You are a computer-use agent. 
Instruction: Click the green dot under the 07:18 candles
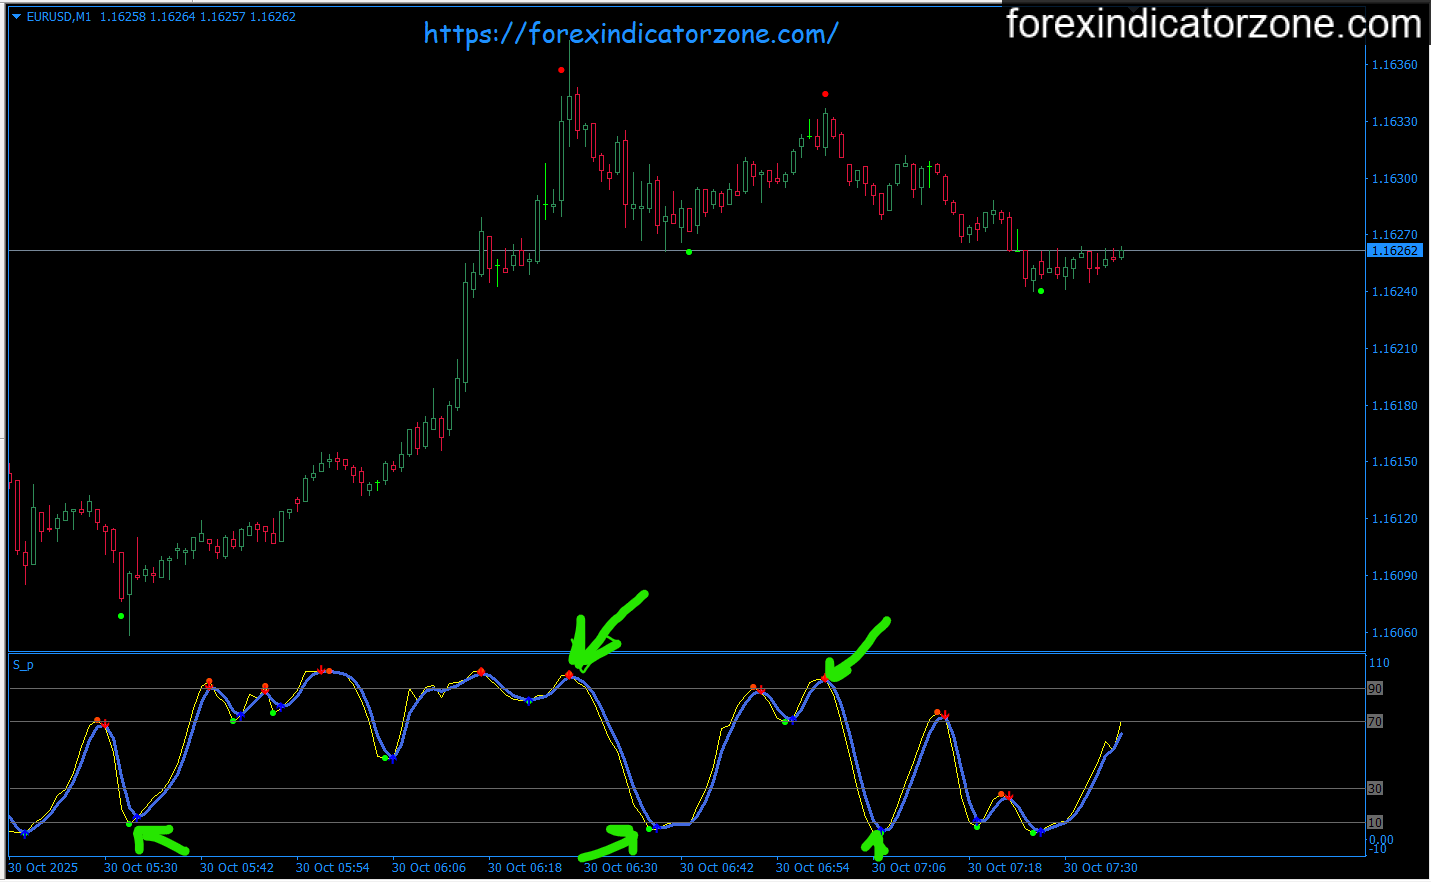1041,291
